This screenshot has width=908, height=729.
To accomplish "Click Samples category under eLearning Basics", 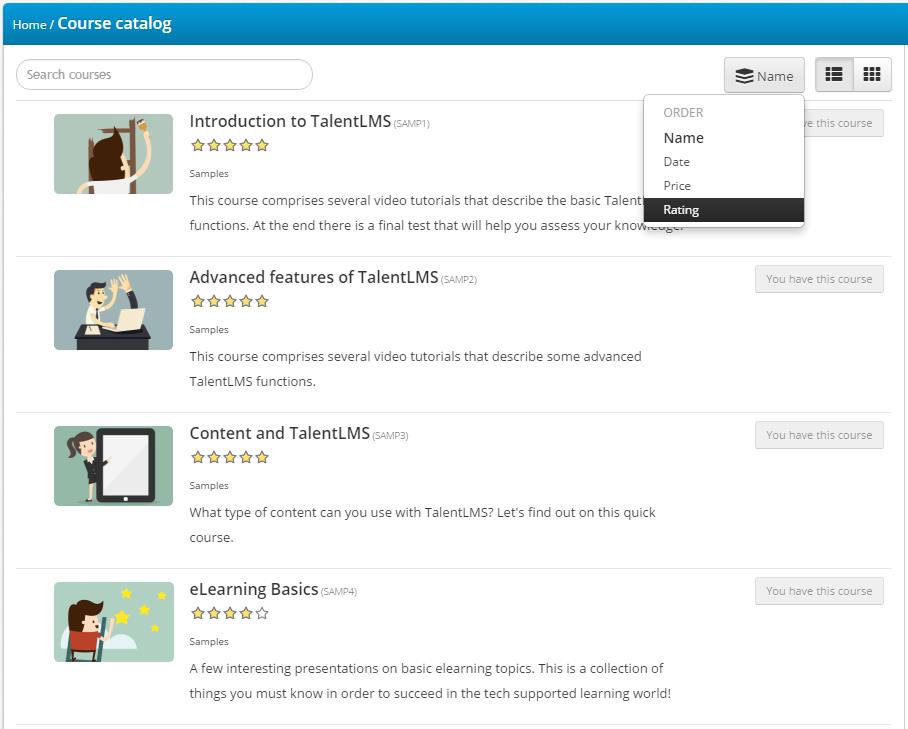I will [209, 642].
